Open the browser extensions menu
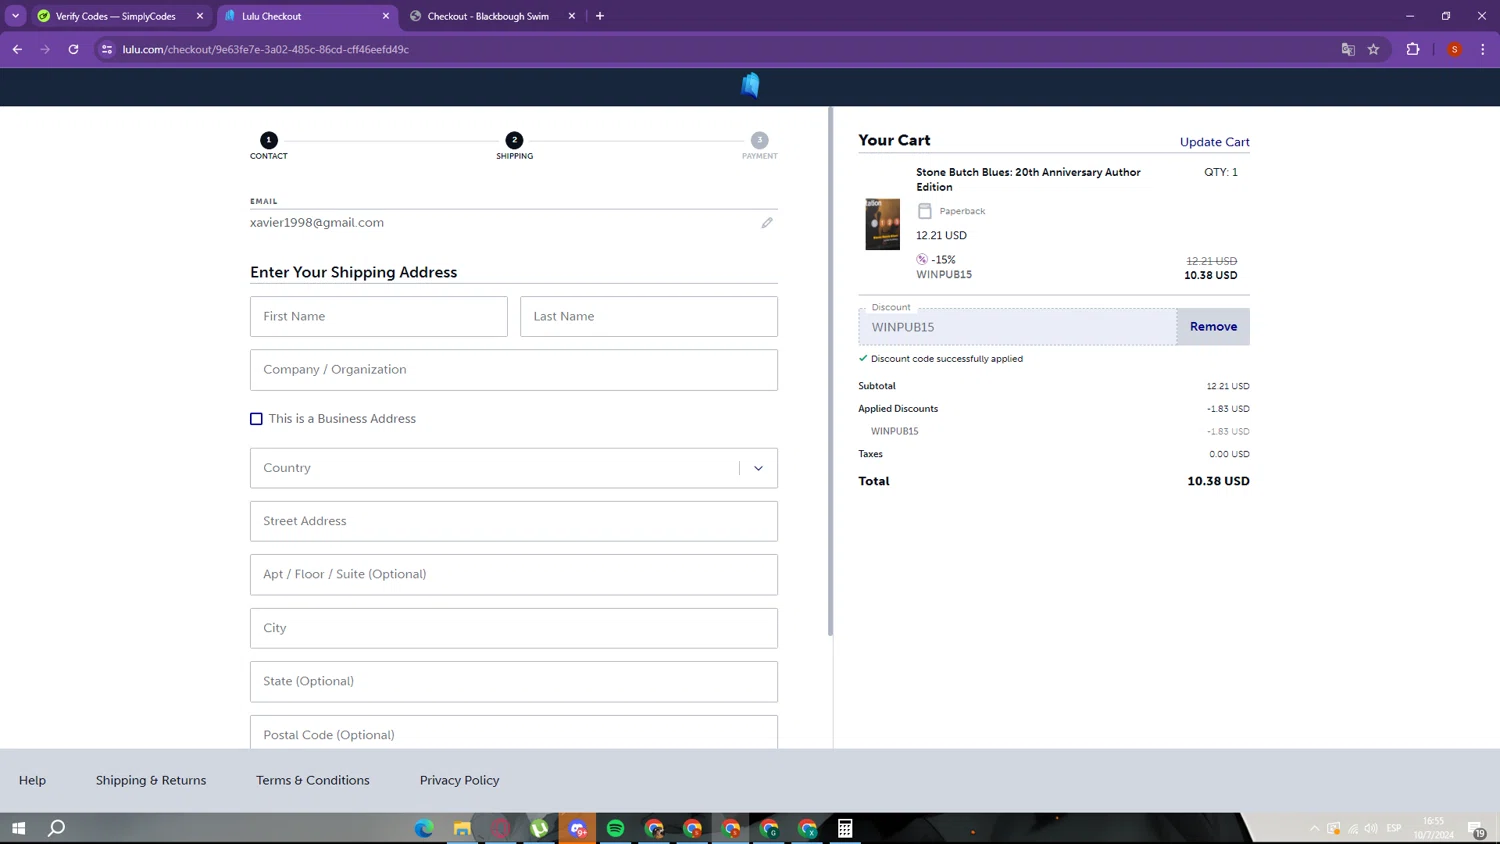Image resolution: width=1500 pixels, height=844 pixels. tap(1413, 49)
